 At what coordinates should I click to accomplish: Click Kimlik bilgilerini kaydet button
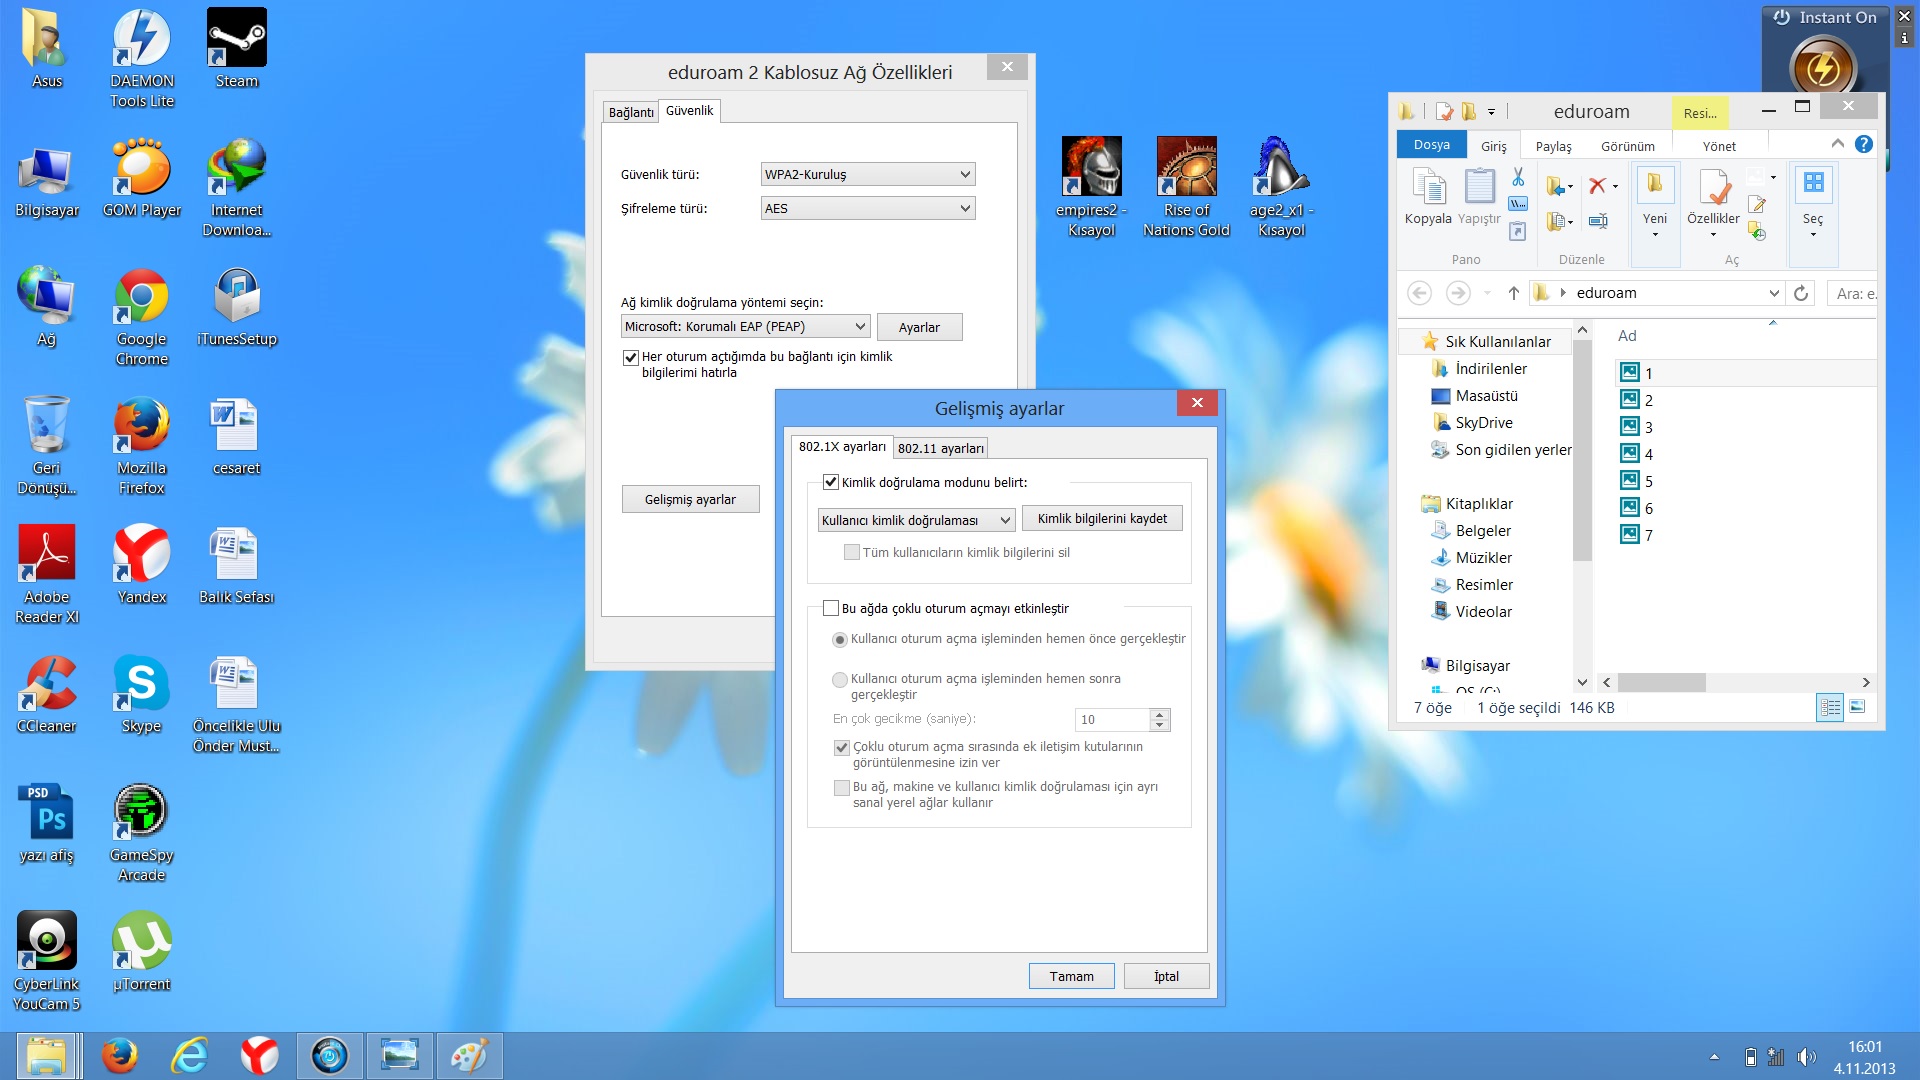[x=1102, y=518]
